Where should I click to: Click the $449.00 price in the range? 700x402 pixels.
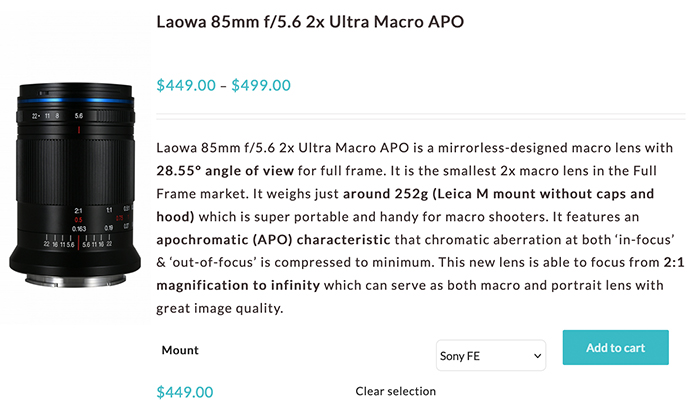coord(186,85)
